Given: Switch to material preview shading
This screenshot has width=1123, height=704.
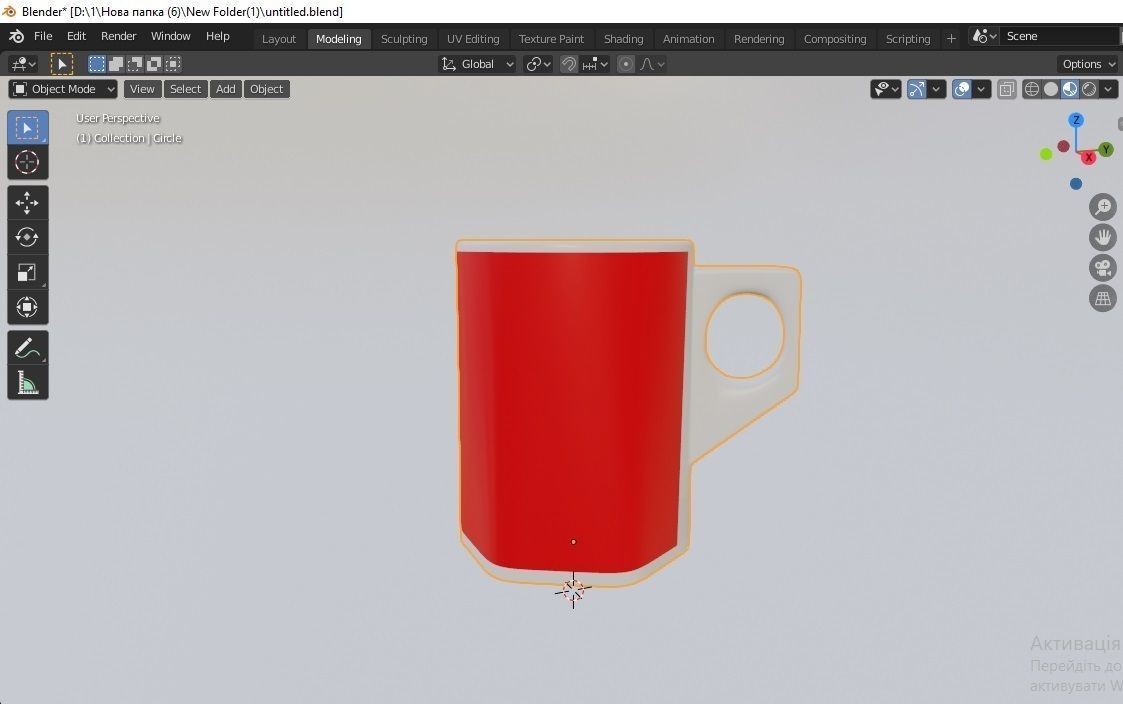Looking at the screenshot, I should pos(1069,89).
